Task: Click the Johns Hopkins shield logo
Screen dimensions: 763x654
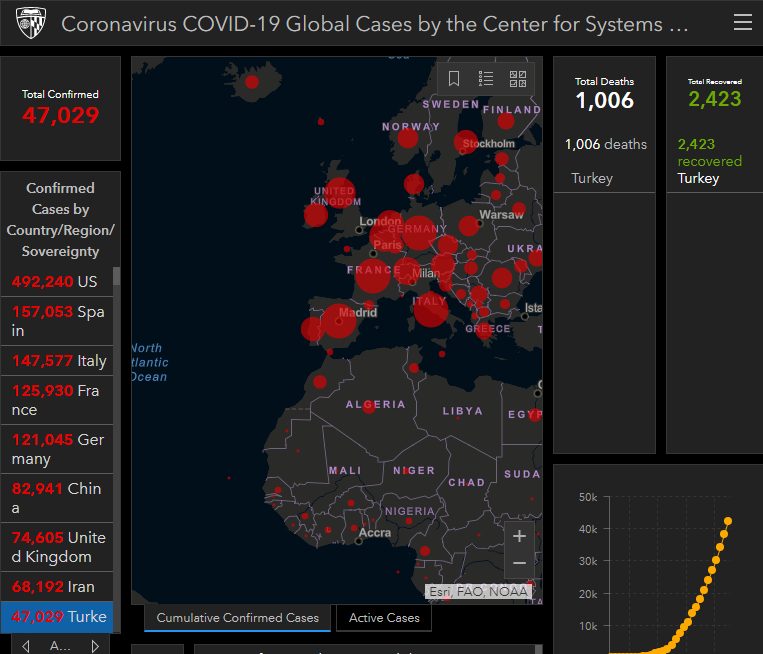Action: click(x=31, y=22)
